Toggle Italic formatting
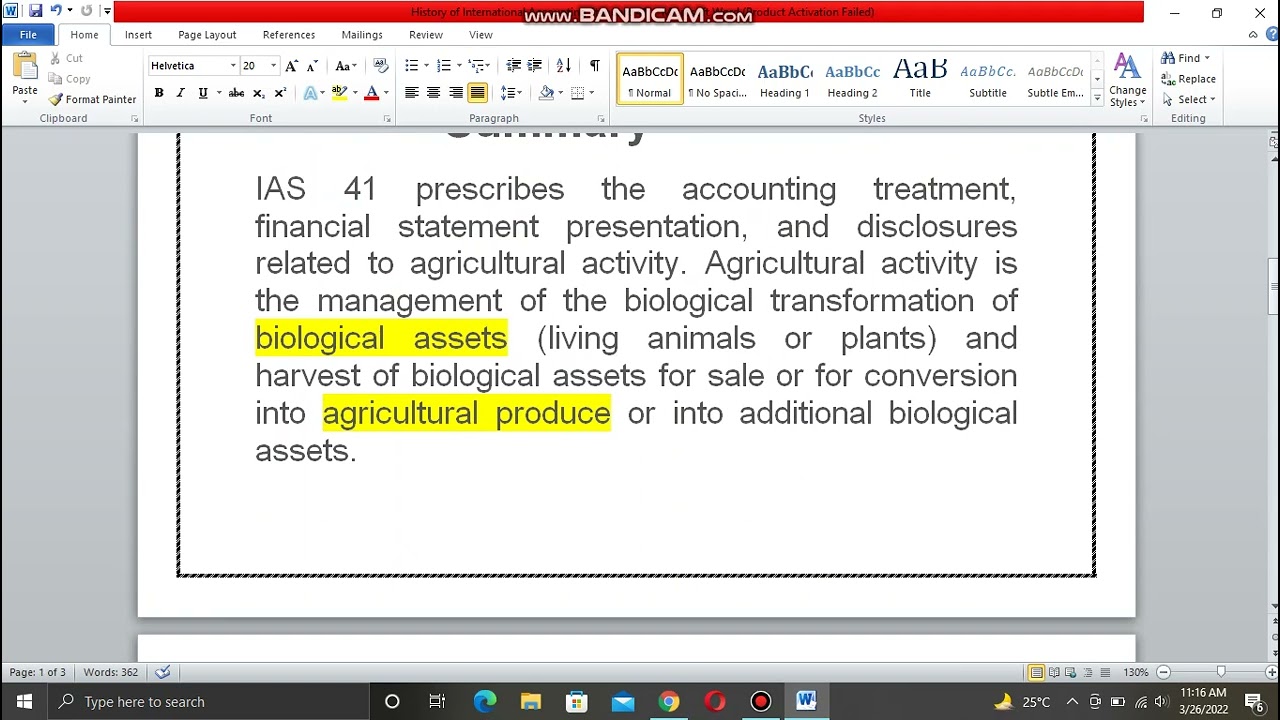 coord(180,93)
